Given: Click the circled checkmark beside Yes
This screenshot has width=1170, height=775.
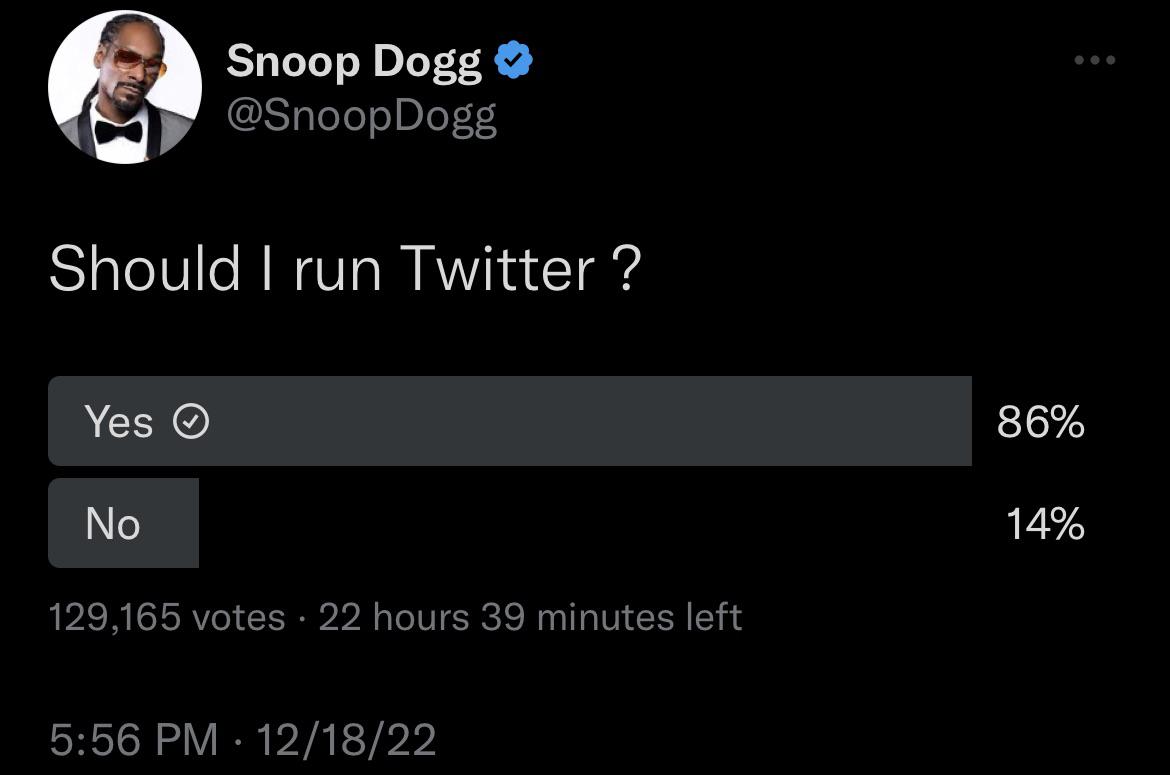Looking at the screenshot, I should pos(191,421).
